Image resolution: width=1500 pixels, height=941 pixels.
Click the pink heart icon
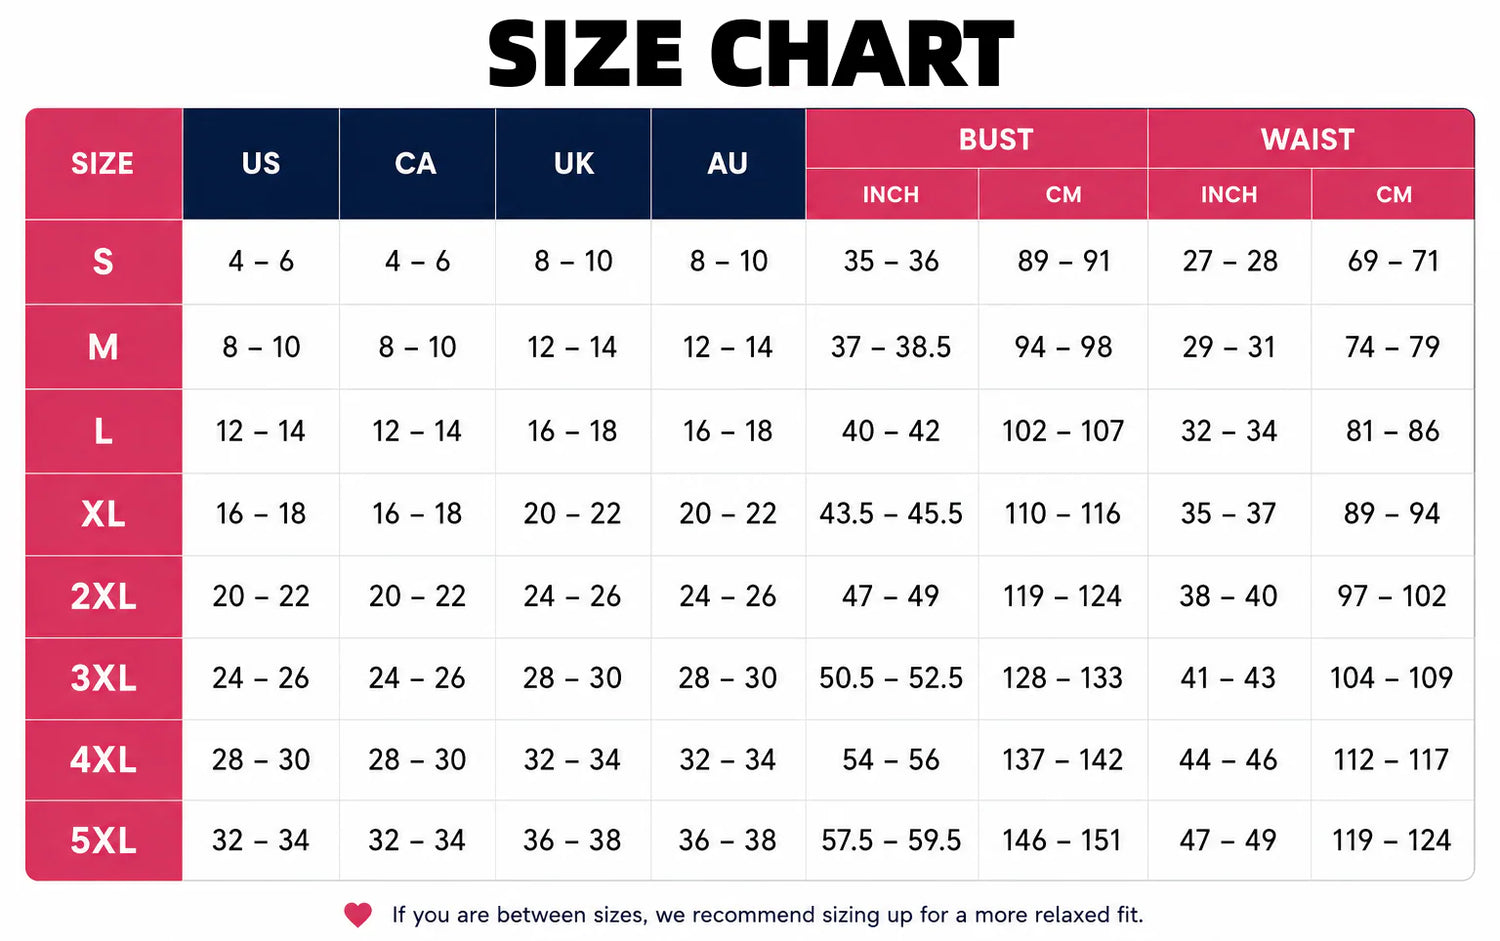pyautogui.click(x=358, y=915)
